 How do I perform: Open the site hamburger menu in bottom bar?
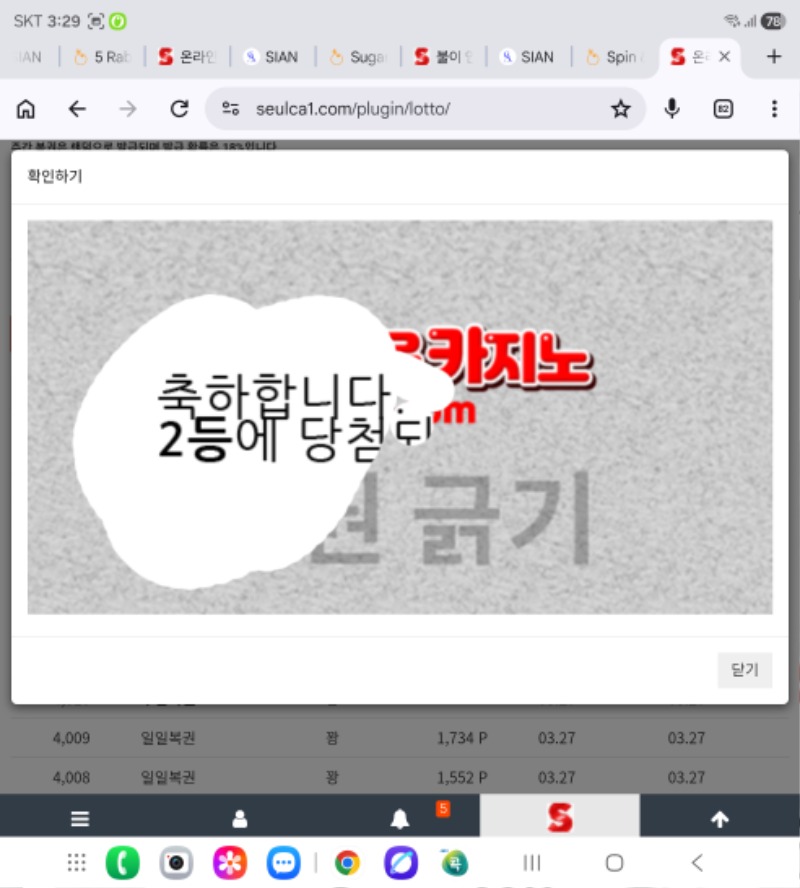(x=80, y=819)
